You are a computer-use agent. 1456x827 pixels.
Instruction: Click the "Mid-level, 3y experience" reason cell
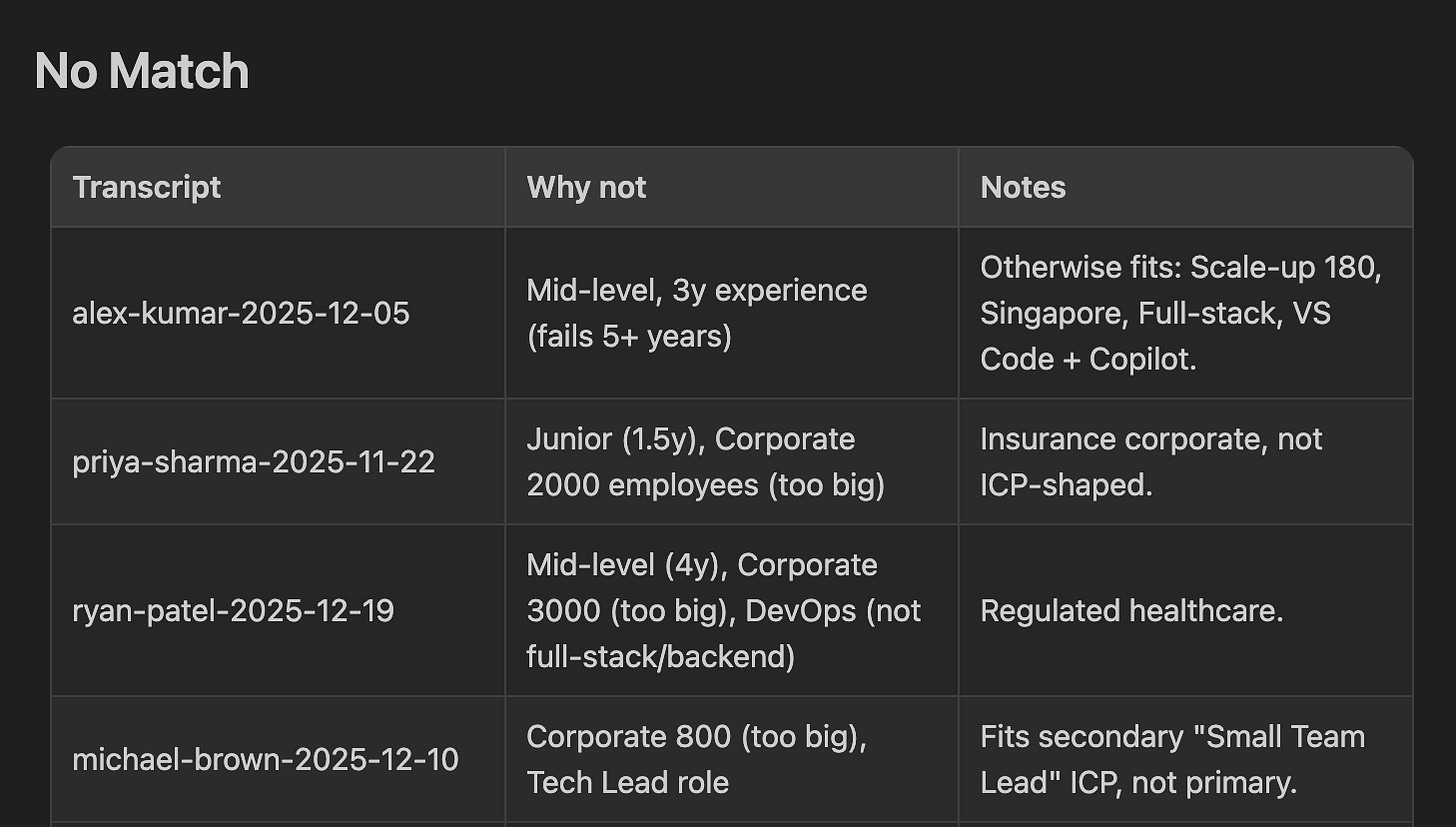coord(731,313)
